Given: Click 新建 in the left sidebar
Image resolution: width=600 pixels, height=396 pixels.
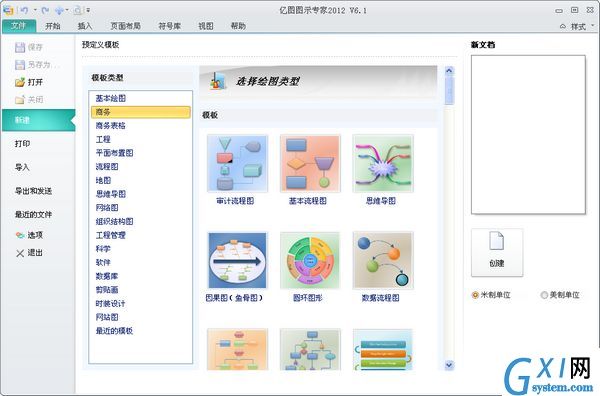Looking at the screenshot, I should tap(38, 120).
